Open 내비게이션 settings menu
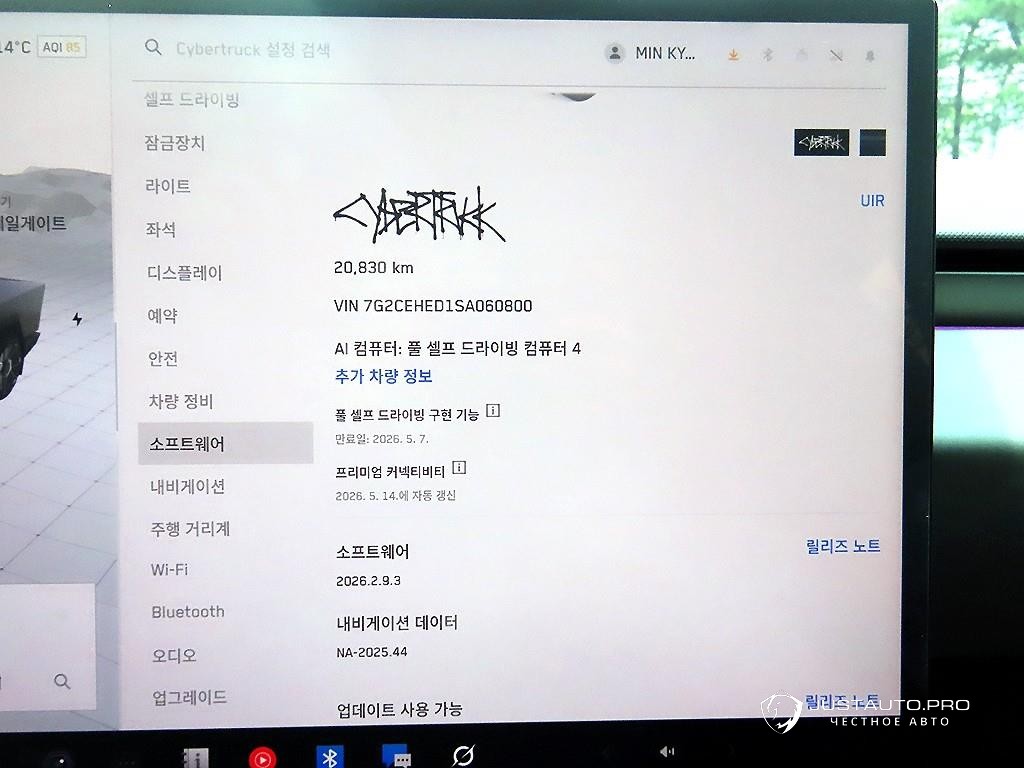The image size is (1024, 768). pyautogui.click(x=187, y=487)
